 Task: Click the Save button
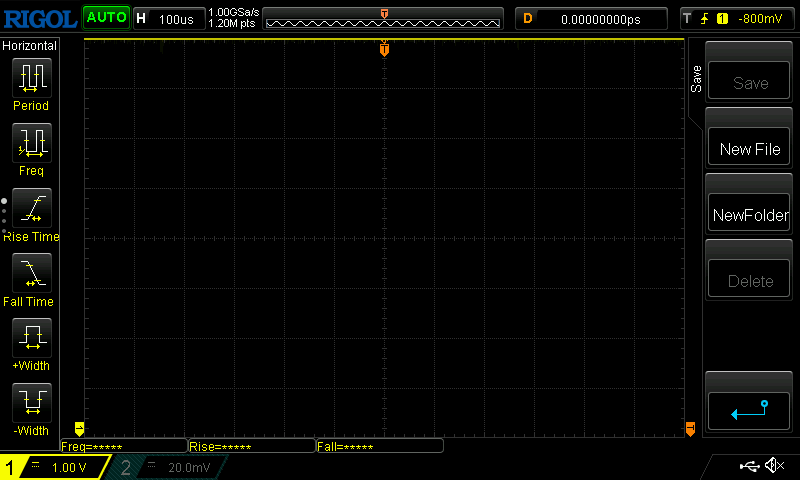pyautogui.click(x=748, y=80)
